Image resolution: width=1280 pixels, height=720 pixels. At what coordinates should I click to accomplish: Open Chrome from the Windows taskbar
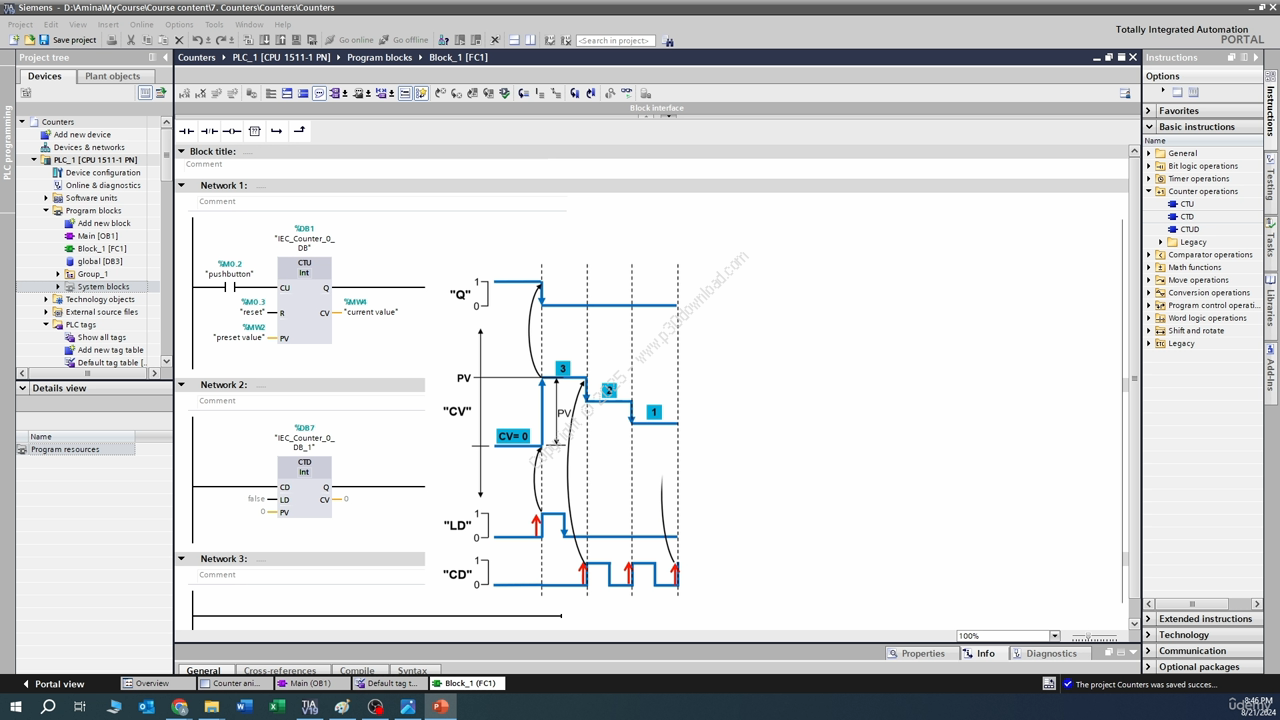(180, 707)
